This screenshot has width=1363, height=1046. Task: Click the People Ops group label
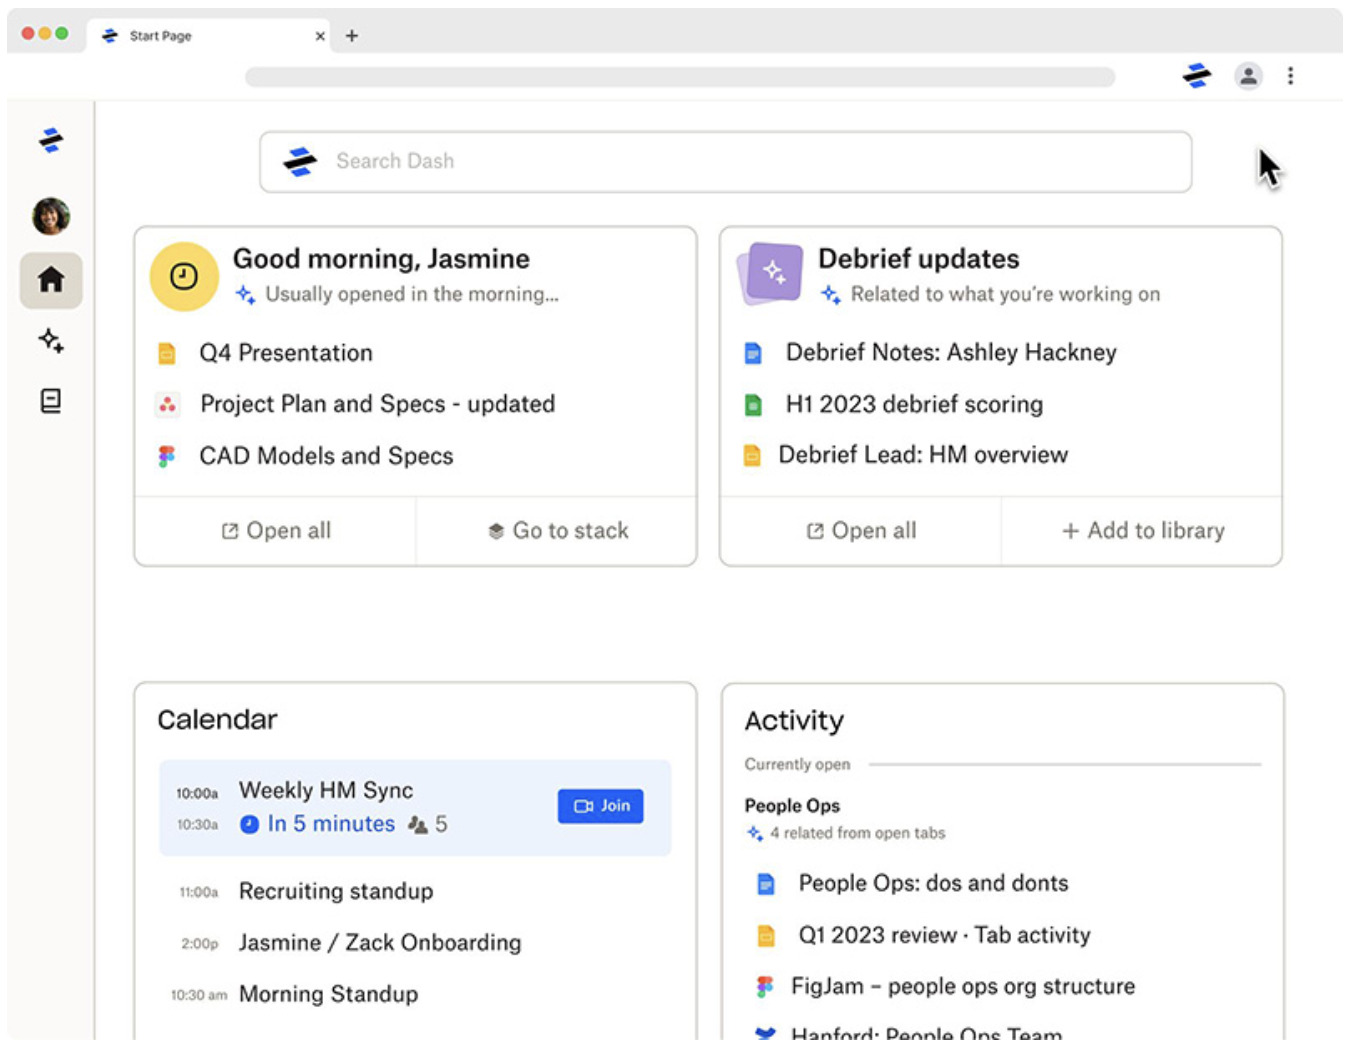point(792,806)
